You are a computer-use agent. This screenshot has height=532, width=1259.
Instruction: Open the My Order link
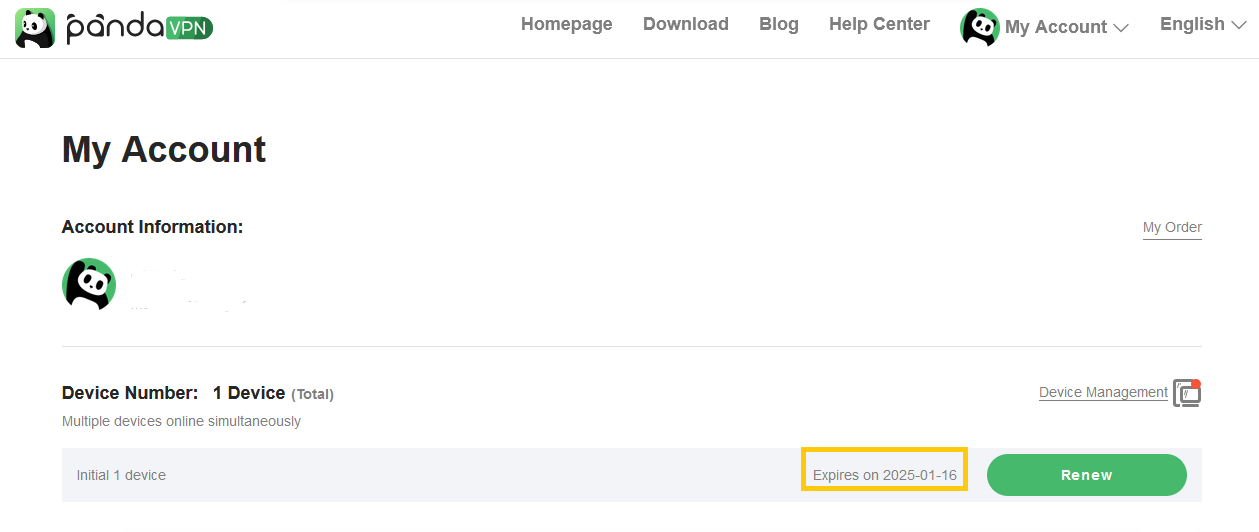1172,227
